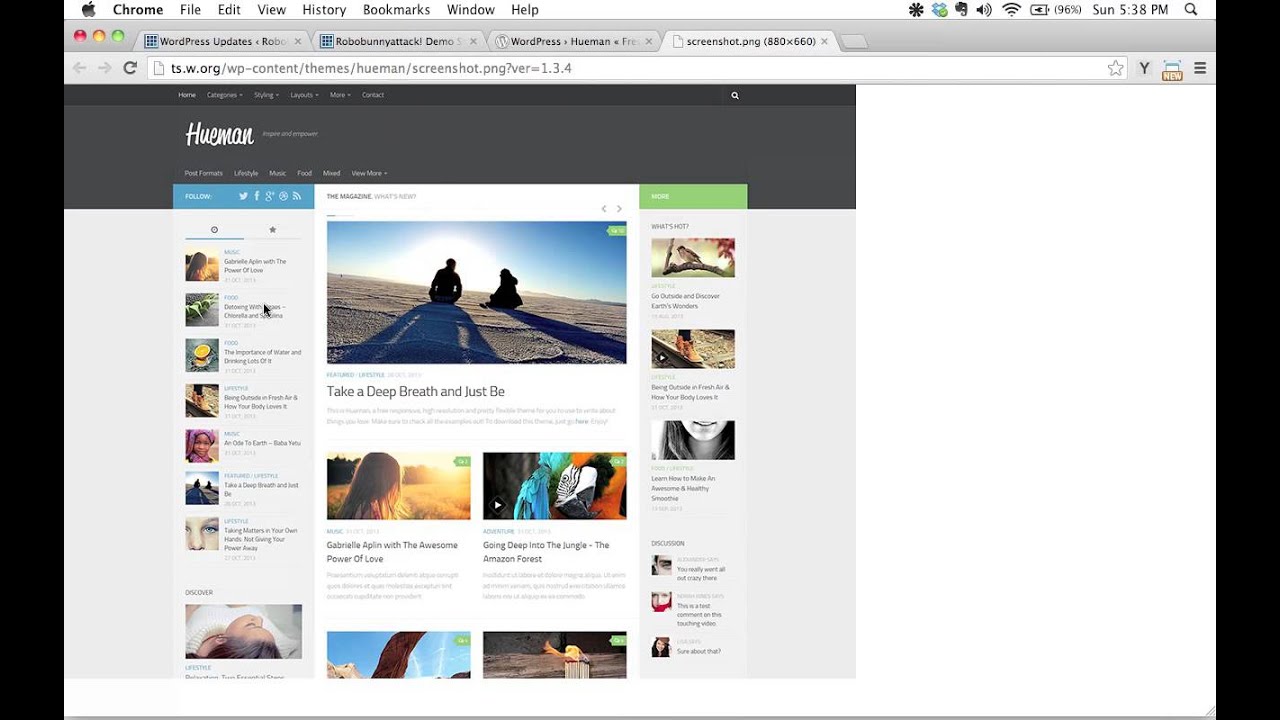Click the Discover section woman thumbnail
Viewport: 1280px width, 720px height.
coord(243,631)
